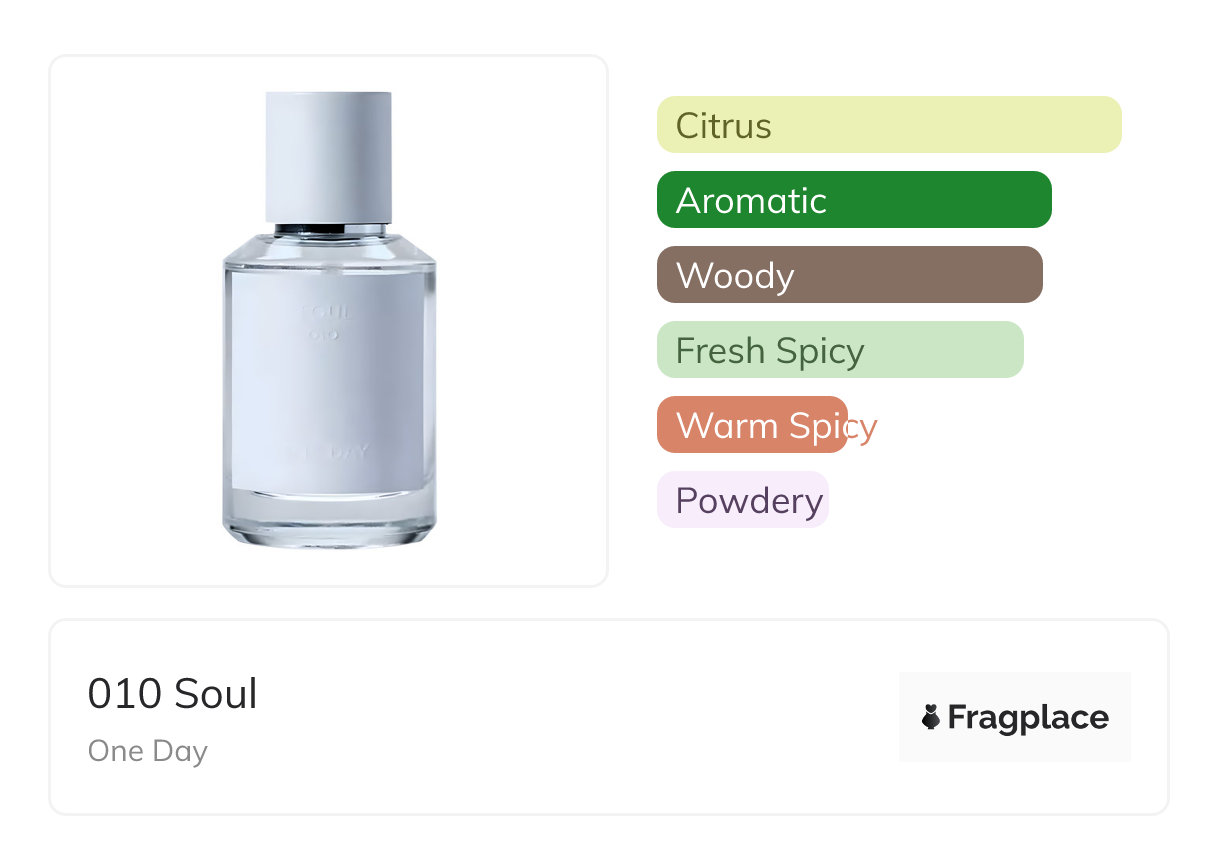Click the One Day brand name
Screen dimensions: 1218x864
tap(148, 751)
